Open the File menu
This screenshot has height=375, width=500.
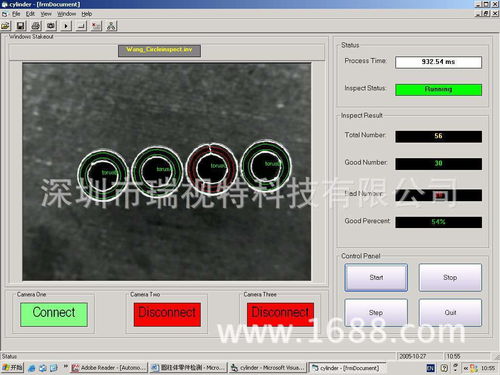coord(16,14)
